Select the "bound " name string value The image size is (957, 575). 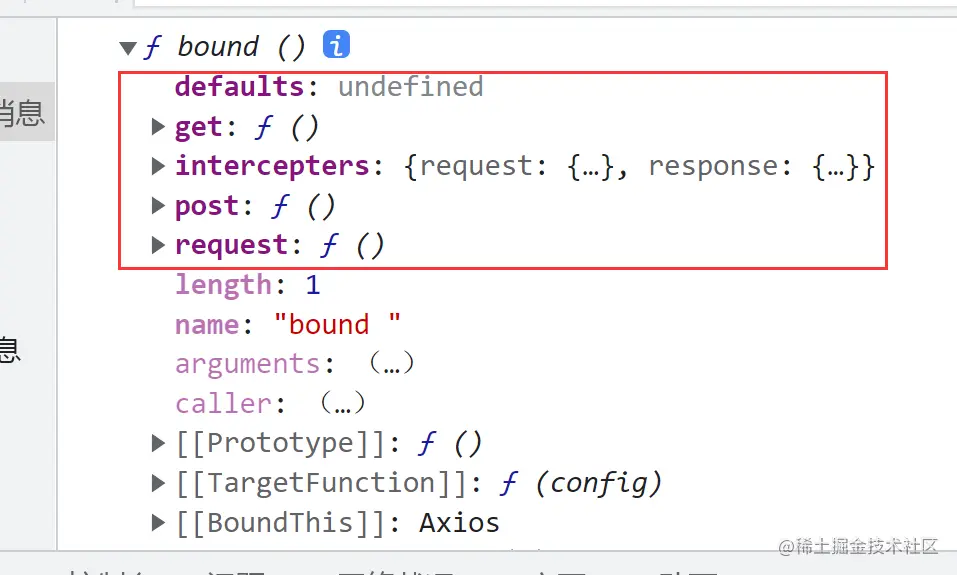tap(338, 325)
